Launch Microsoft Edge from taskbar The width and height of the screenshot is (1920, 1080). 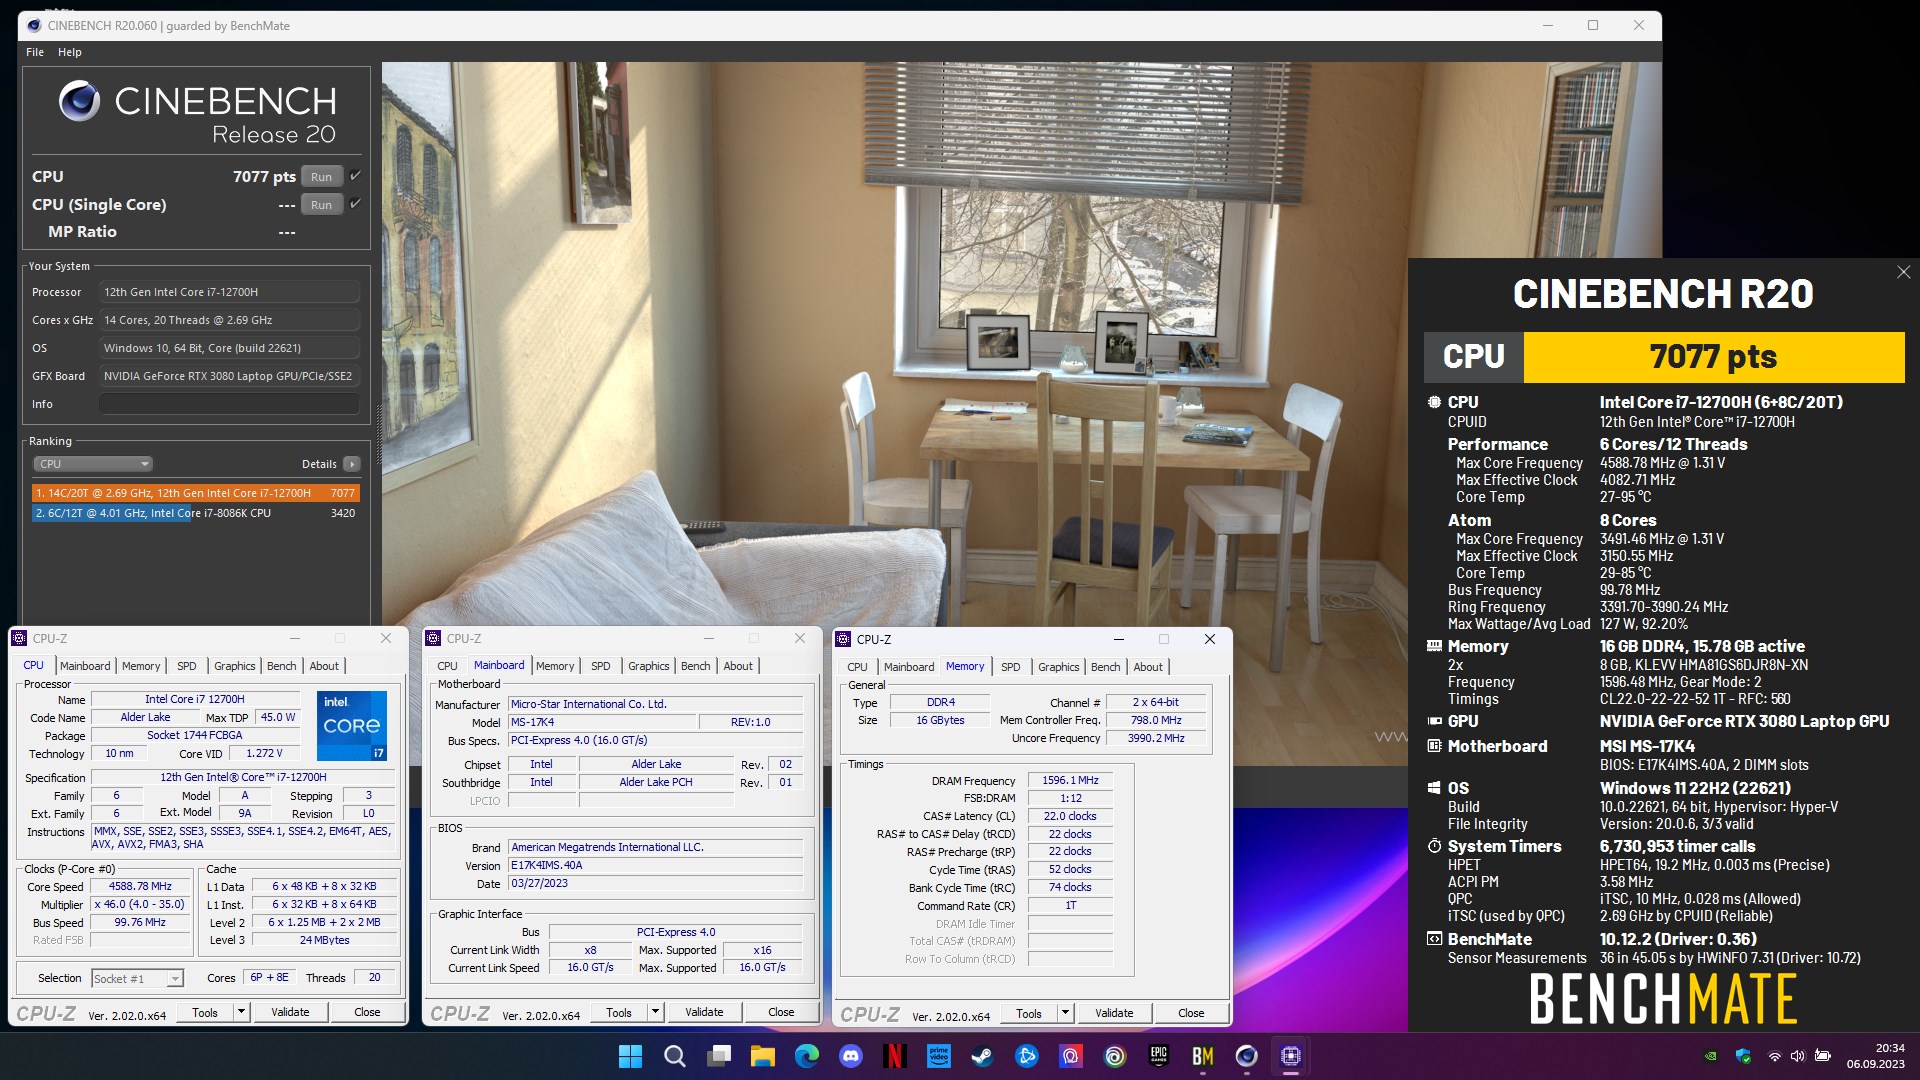[807, 1056]
